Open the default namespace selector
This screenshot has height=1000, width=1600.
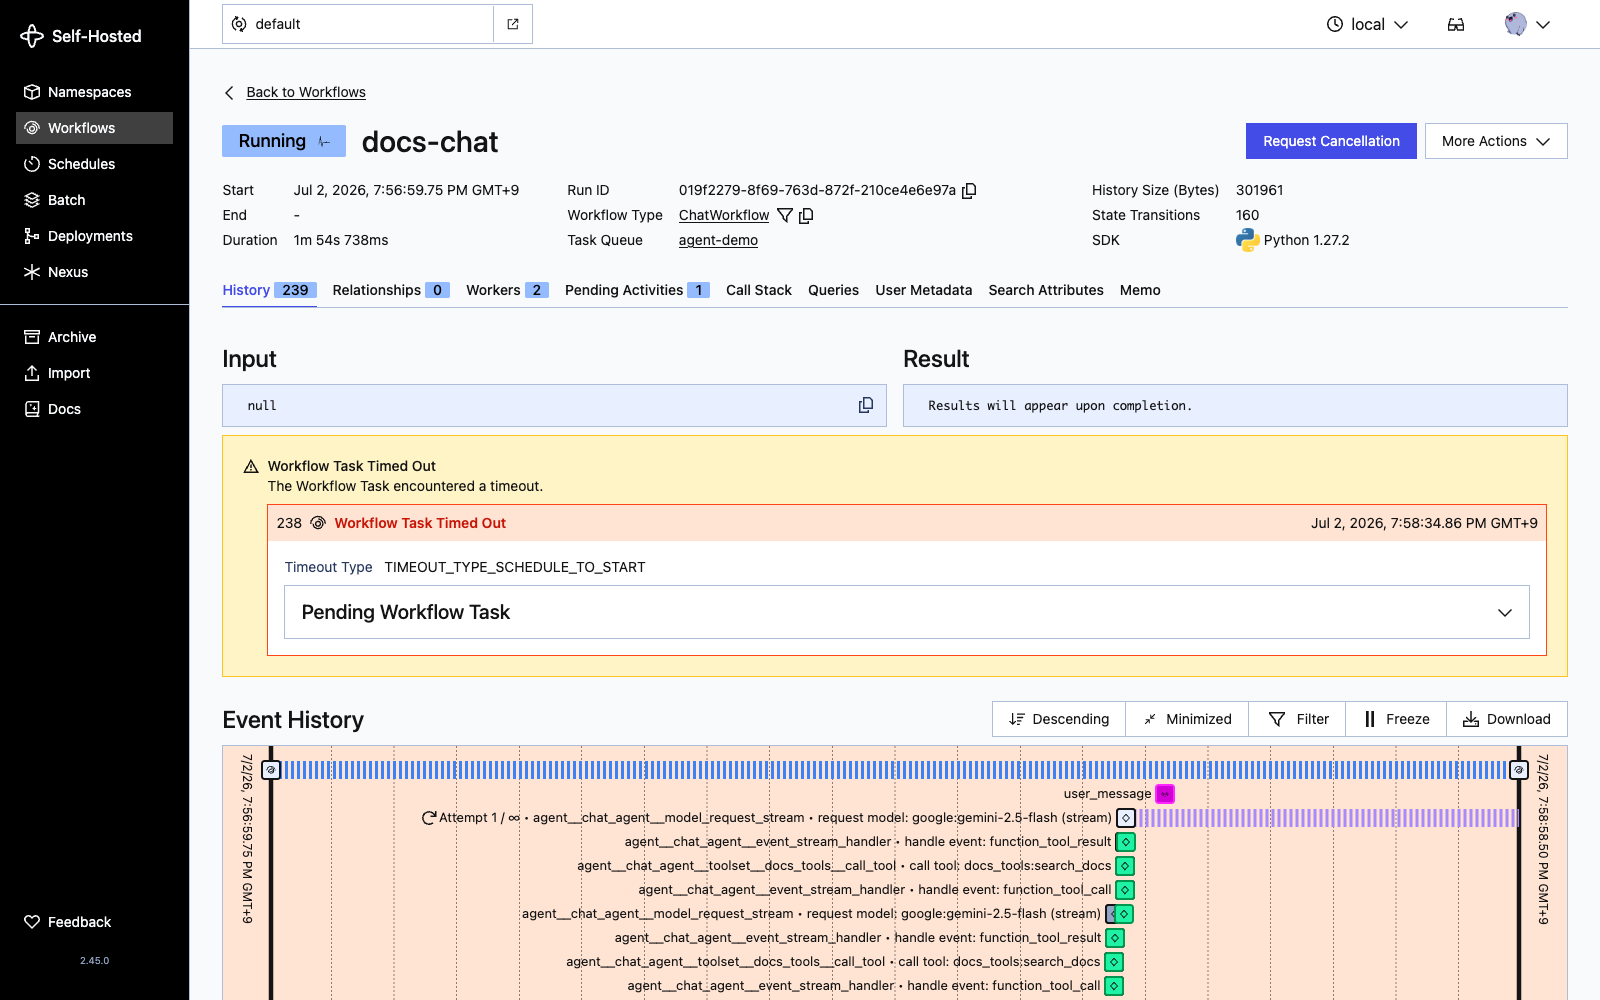tap(358, 24)
